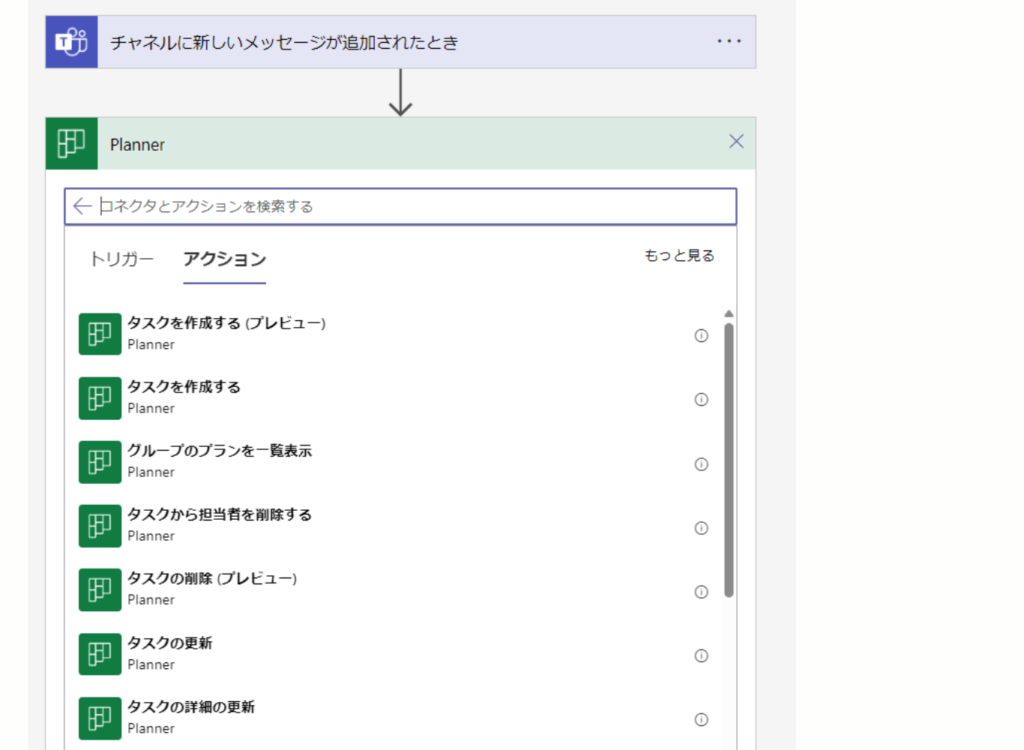
Task: Click the もっと見る link
Action: (679, 256)
